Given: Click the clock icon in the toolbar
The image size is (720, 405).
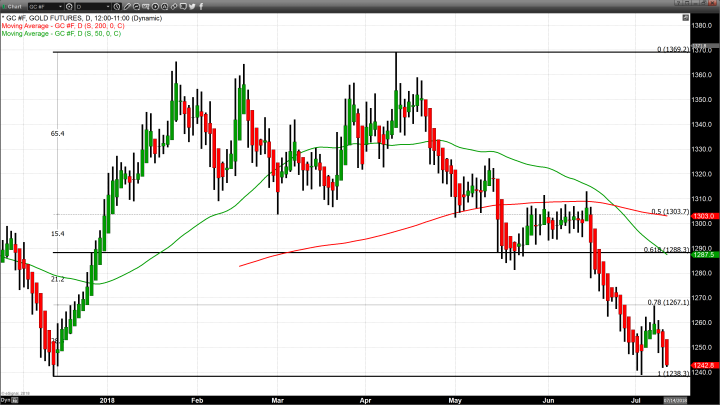Looking at the screenshot, I should pyautogui.click(x=116, y=7).
